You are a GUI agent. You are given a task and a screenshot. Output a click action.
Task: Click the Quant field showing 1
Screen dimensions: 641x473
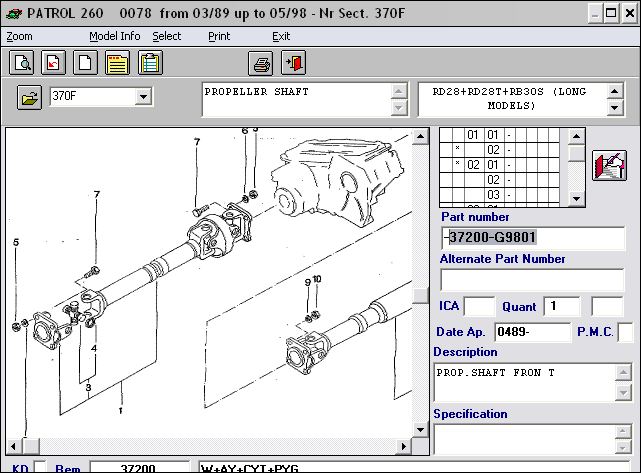(x=562, y=307)
